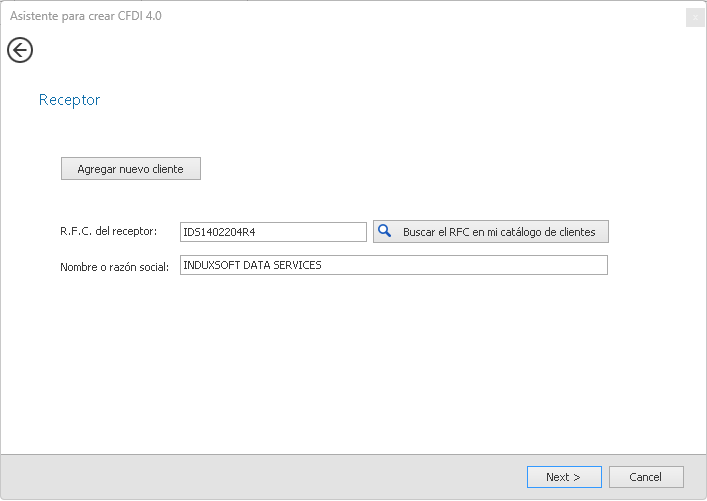This screenshot has width=707, height=501.
Task: Go back using the circled arrow icon
Action: pos(20,50)
